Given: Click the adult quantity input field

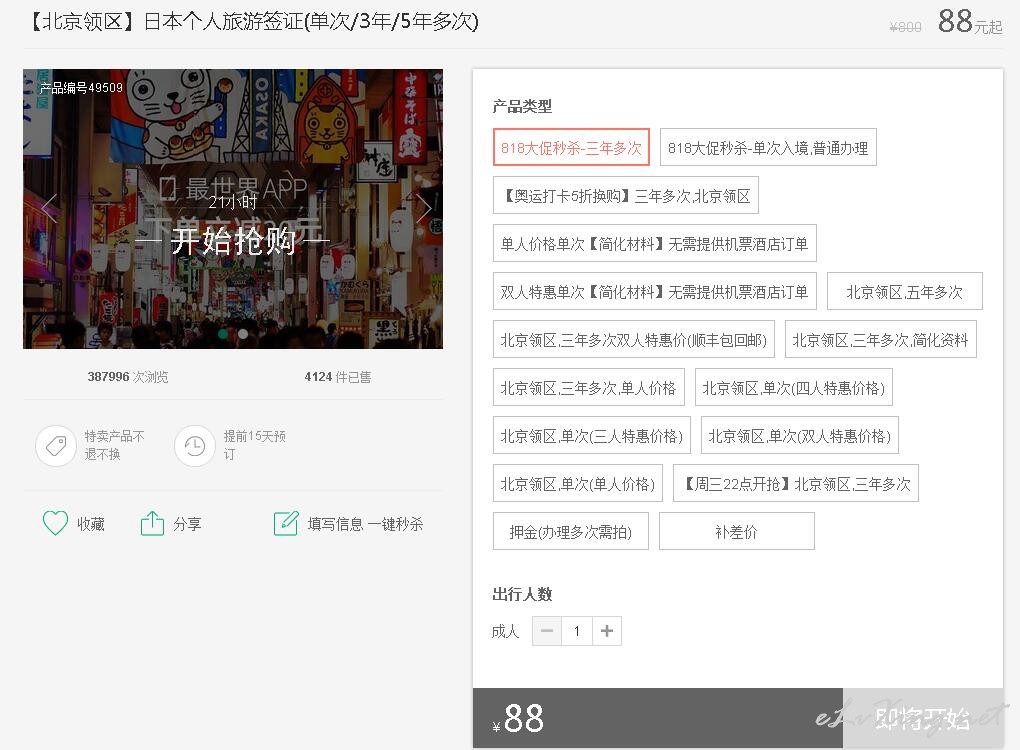Looking at the screenshot, I should pyautogui.click(x=577, y=631).
